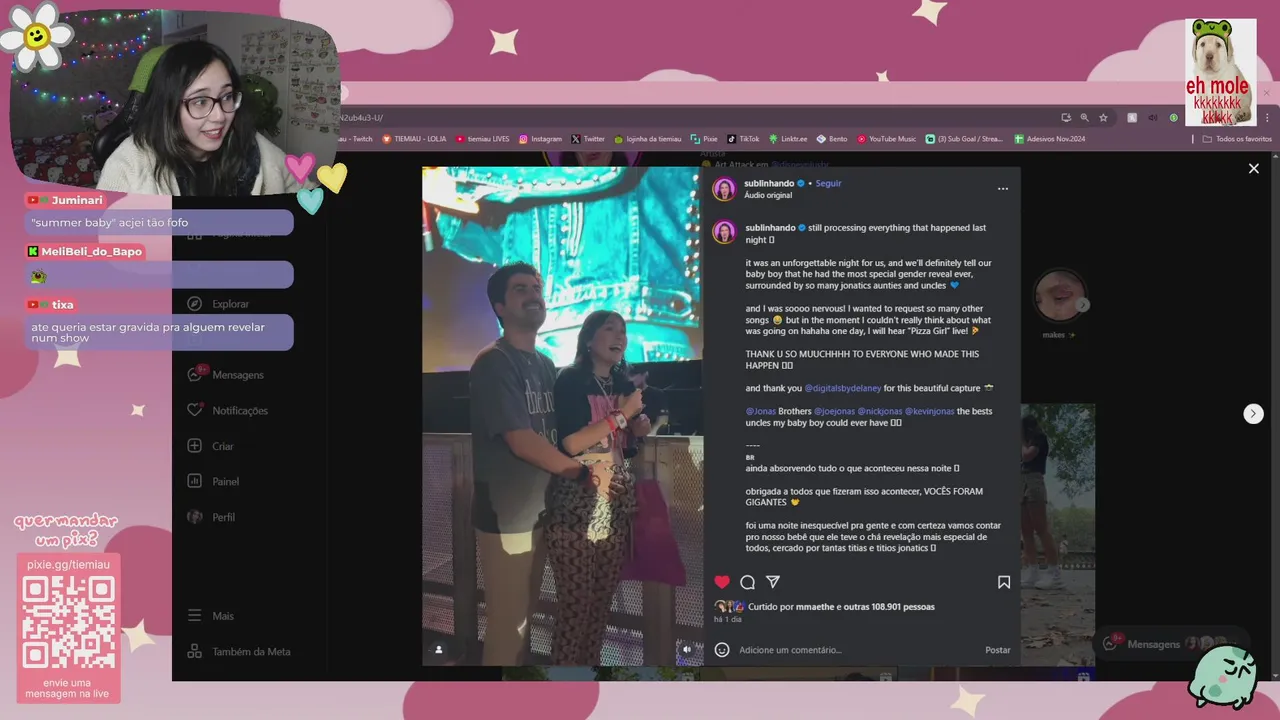Click the tab audio speaker icon in the toolbar
The height and width of the screenshot is (720, 1280).
tap(1151, 118)
